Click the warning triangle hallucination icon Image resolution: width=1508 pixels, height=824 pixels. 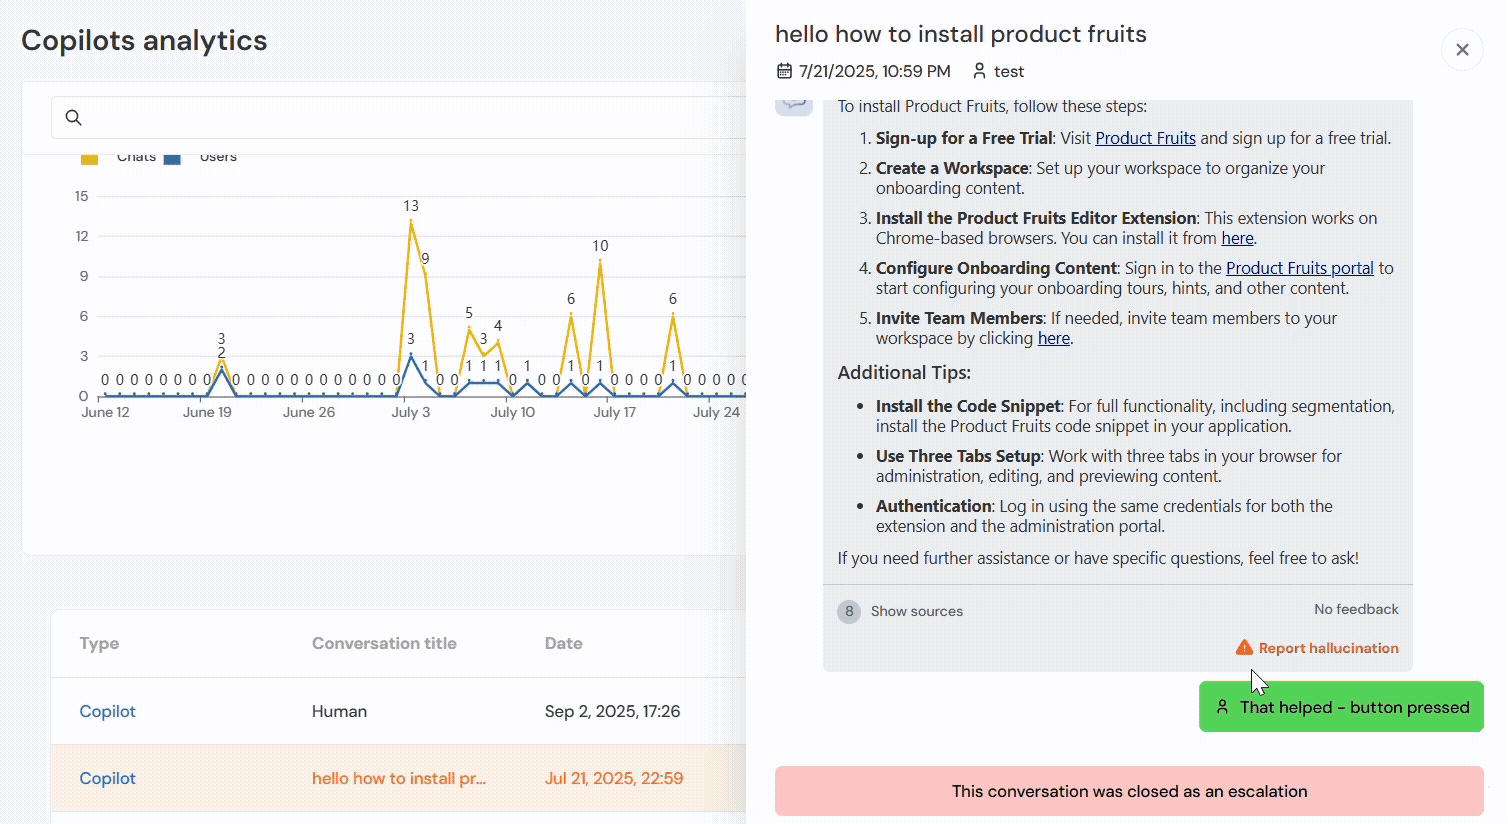tap(1244, 648)
